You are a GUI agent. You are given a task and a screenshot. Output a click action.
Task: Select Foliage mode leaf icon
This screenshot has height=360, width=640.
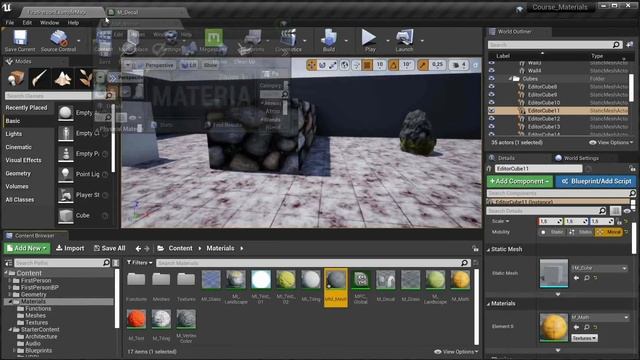(85, 78)
